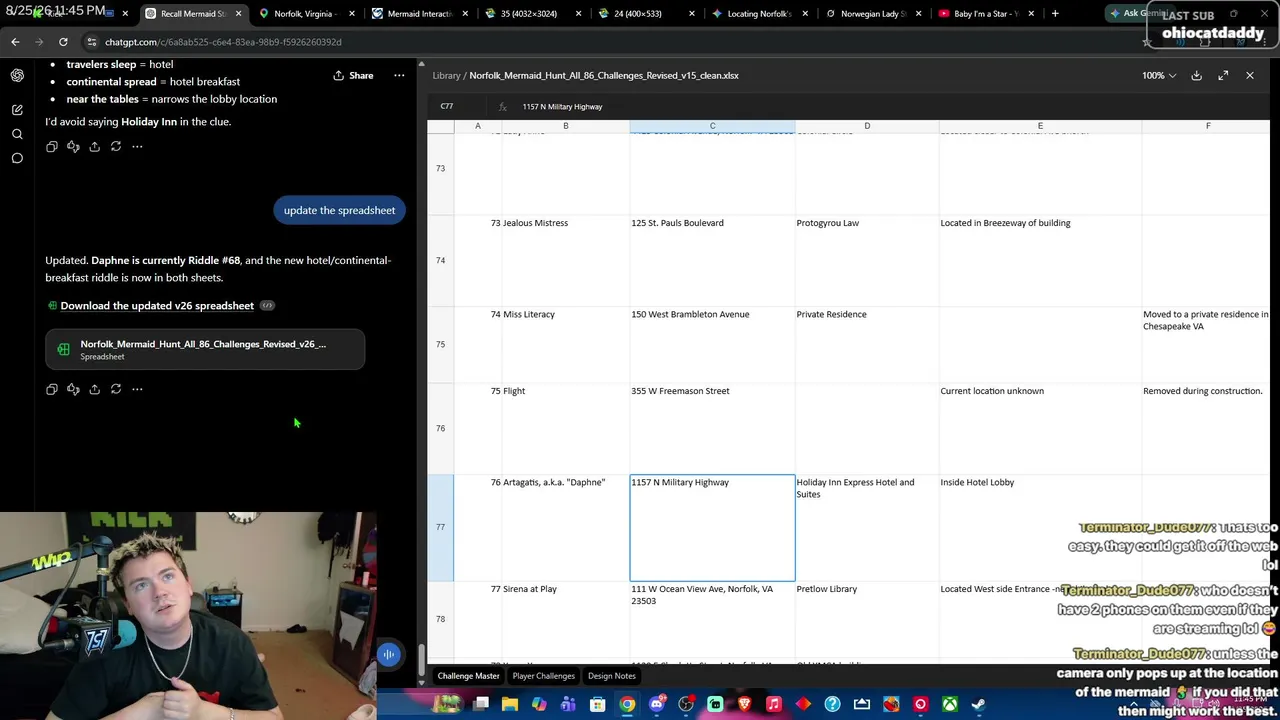
Task: Close the Recall Mermaid browser tab
Action: (x=238, y=14)
